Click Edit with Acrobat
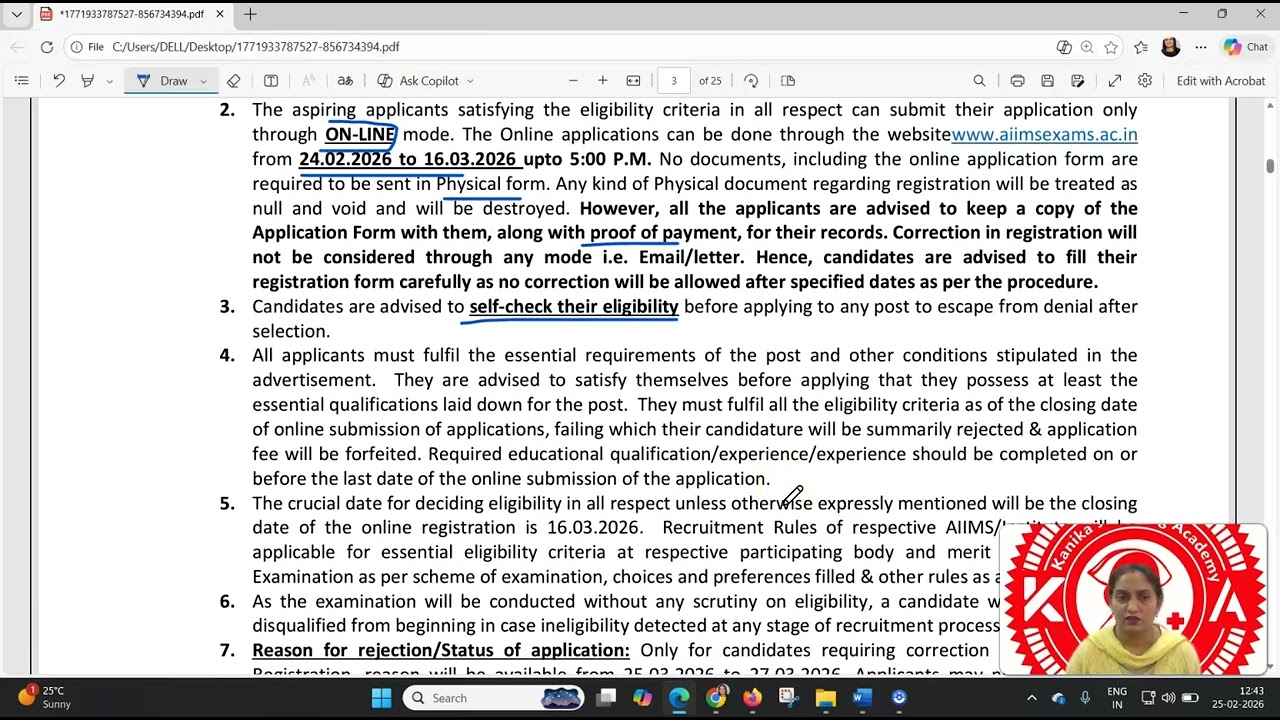Screen dimensions: 1280x720 tap(1221, 81)
